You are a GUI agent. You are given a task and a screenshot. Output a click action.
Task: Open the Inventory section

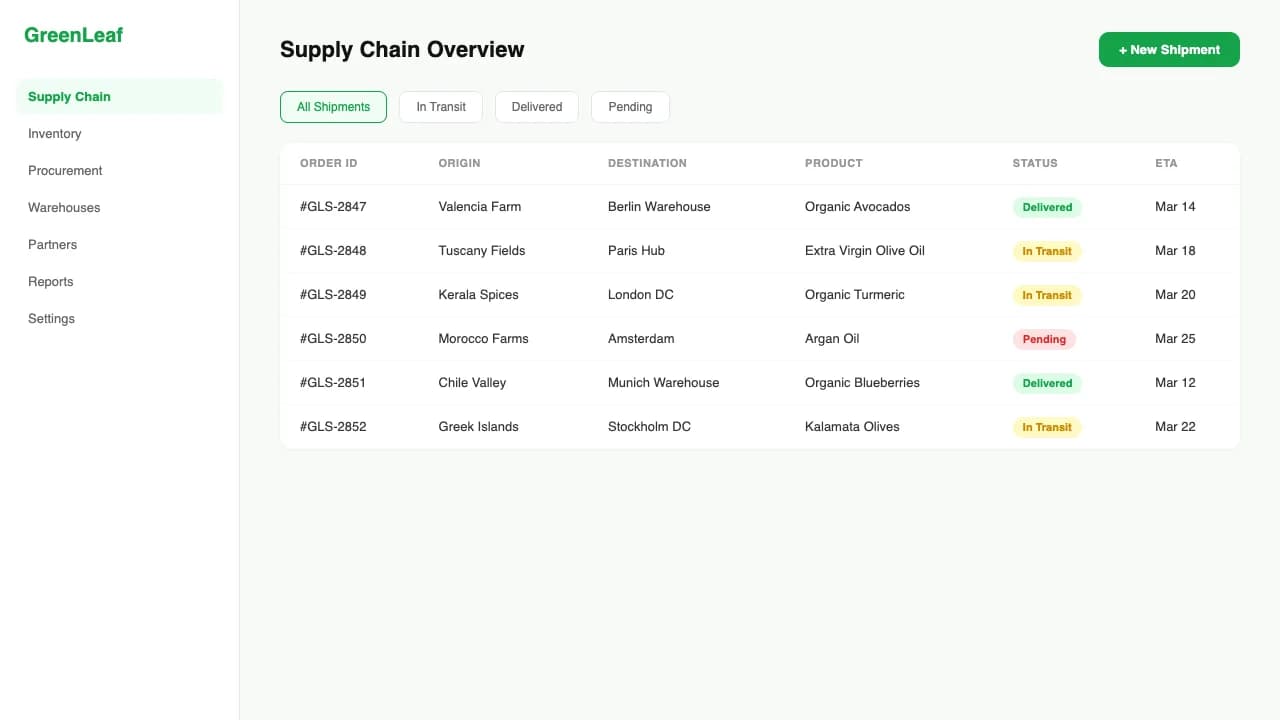[x=54, y=133]
